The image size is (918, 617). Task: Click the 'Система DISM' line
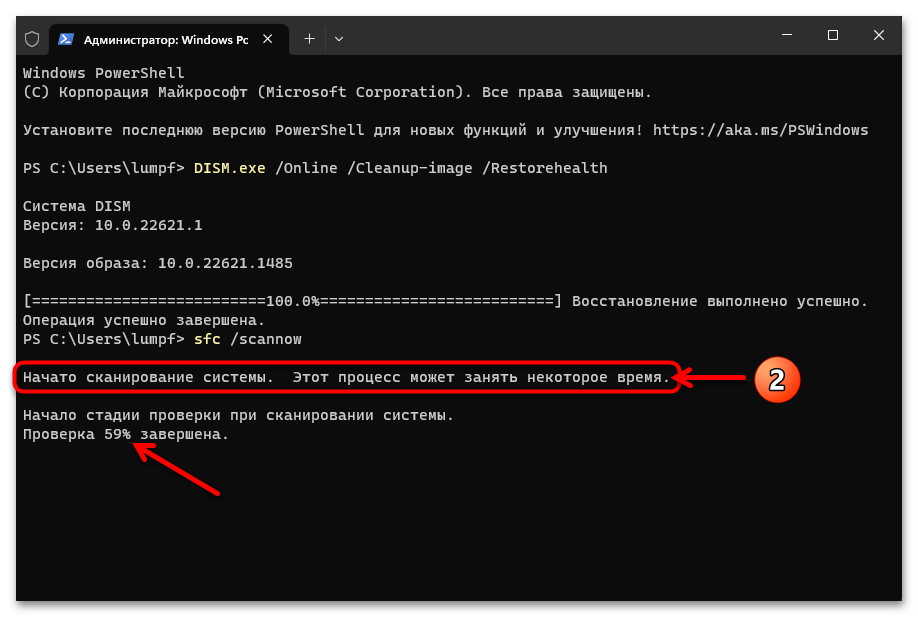(x=77, y=206)
